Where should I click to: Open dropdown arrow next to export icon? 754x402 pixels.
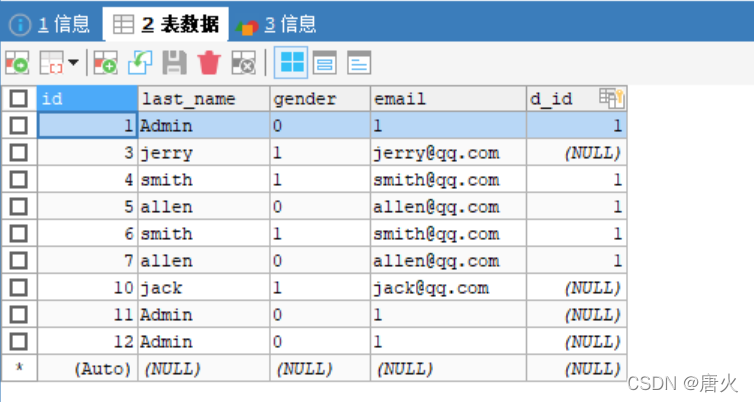[x=73, y=63]
